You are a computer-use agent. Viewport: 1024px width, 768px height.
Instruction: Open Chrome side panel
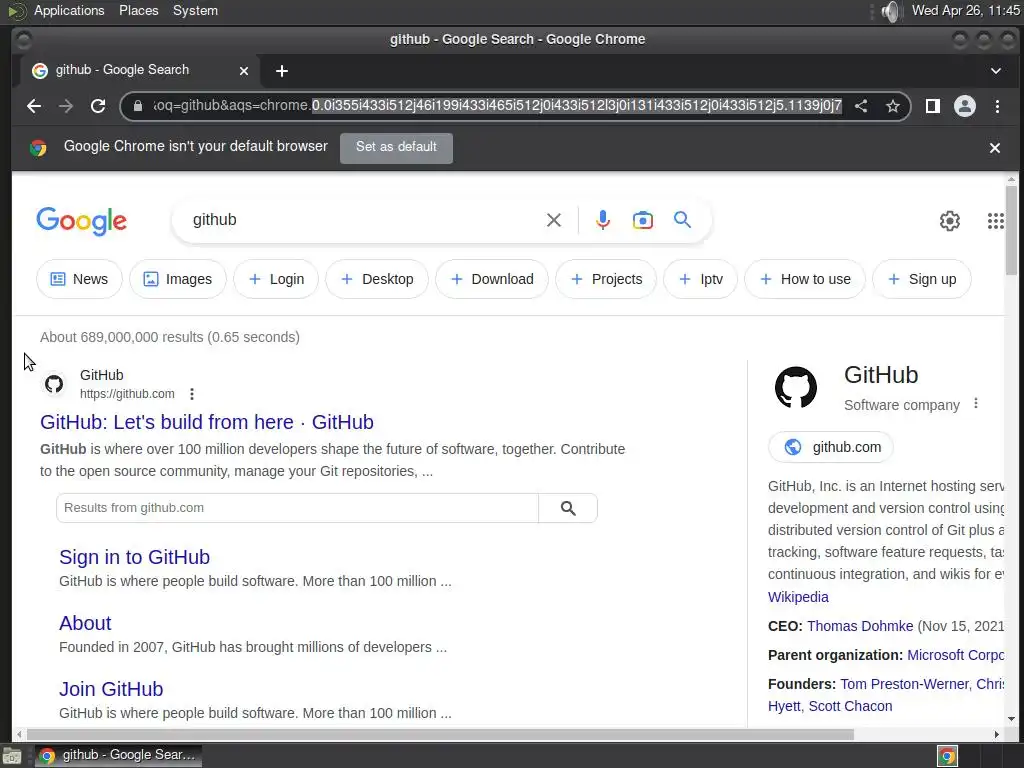tap(933, 106)
